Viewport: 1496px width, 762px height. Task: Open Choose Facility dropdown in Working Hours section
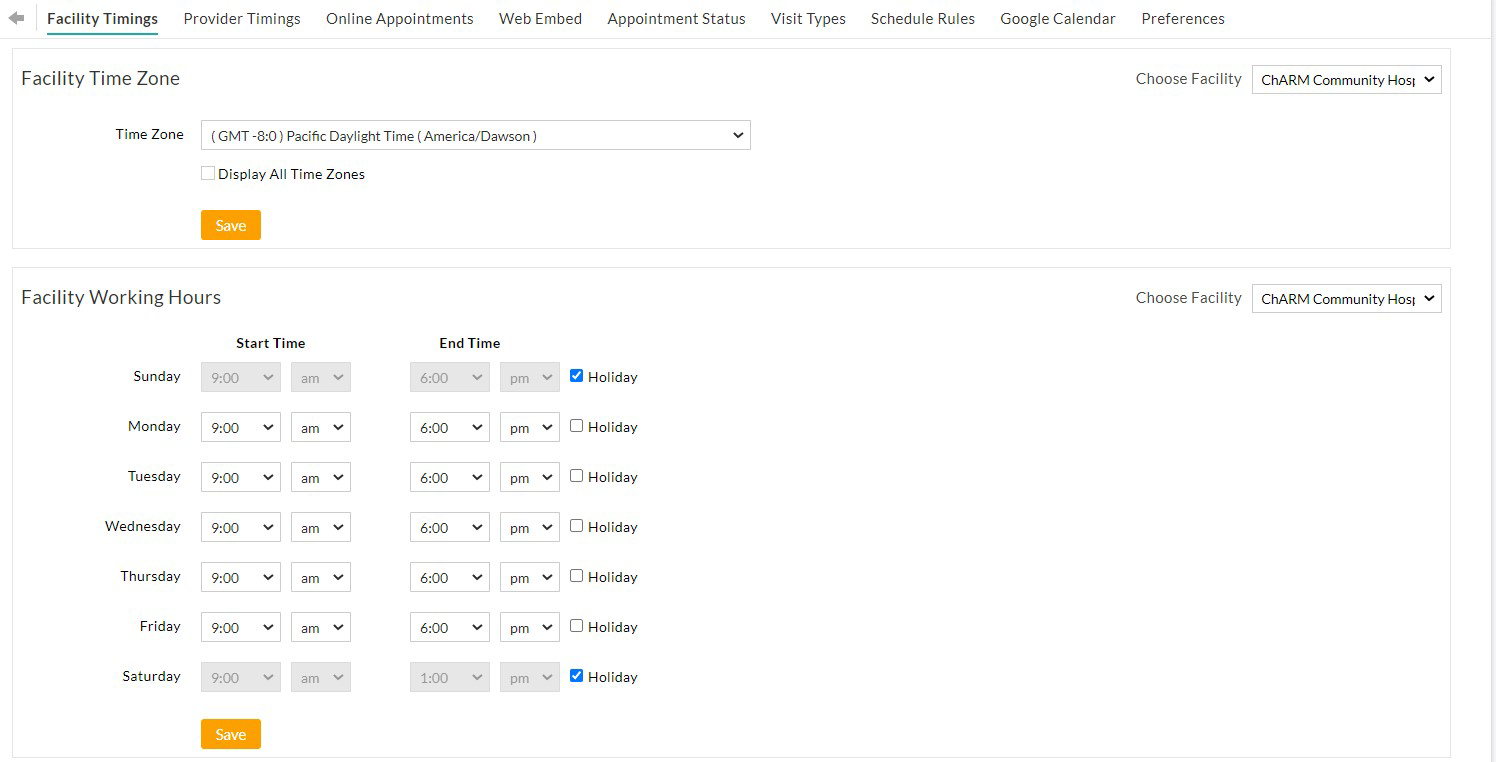pyautogui.click(x=1346, y=299)
